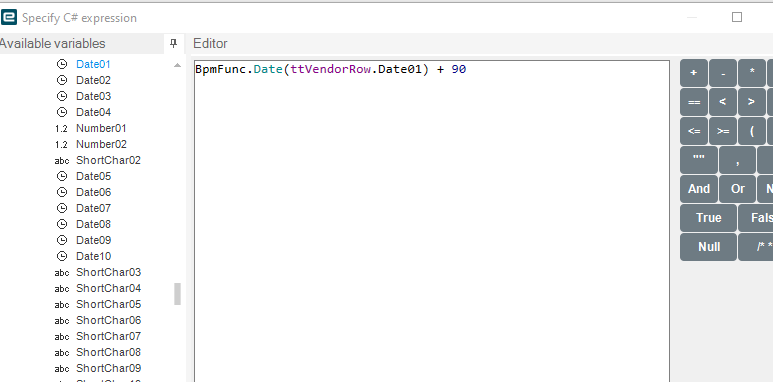Insert the less-than-or-equal operator

[694, 131]
